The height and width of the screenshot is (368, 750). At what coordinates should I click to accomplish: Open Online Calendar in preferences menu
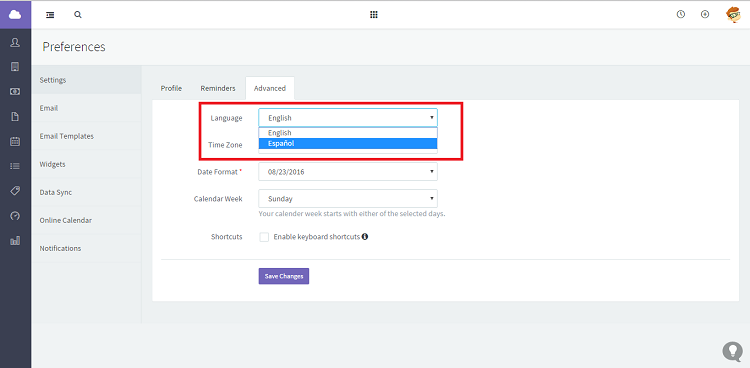click(x=86, y=221)
